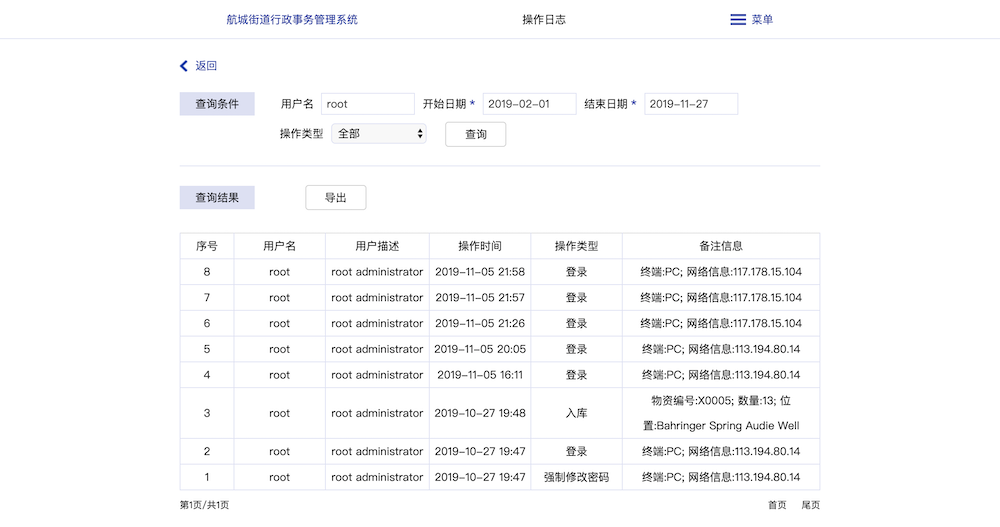
Task: Select time cell 2019-11-05 21:58
Action: coord(480,272)
